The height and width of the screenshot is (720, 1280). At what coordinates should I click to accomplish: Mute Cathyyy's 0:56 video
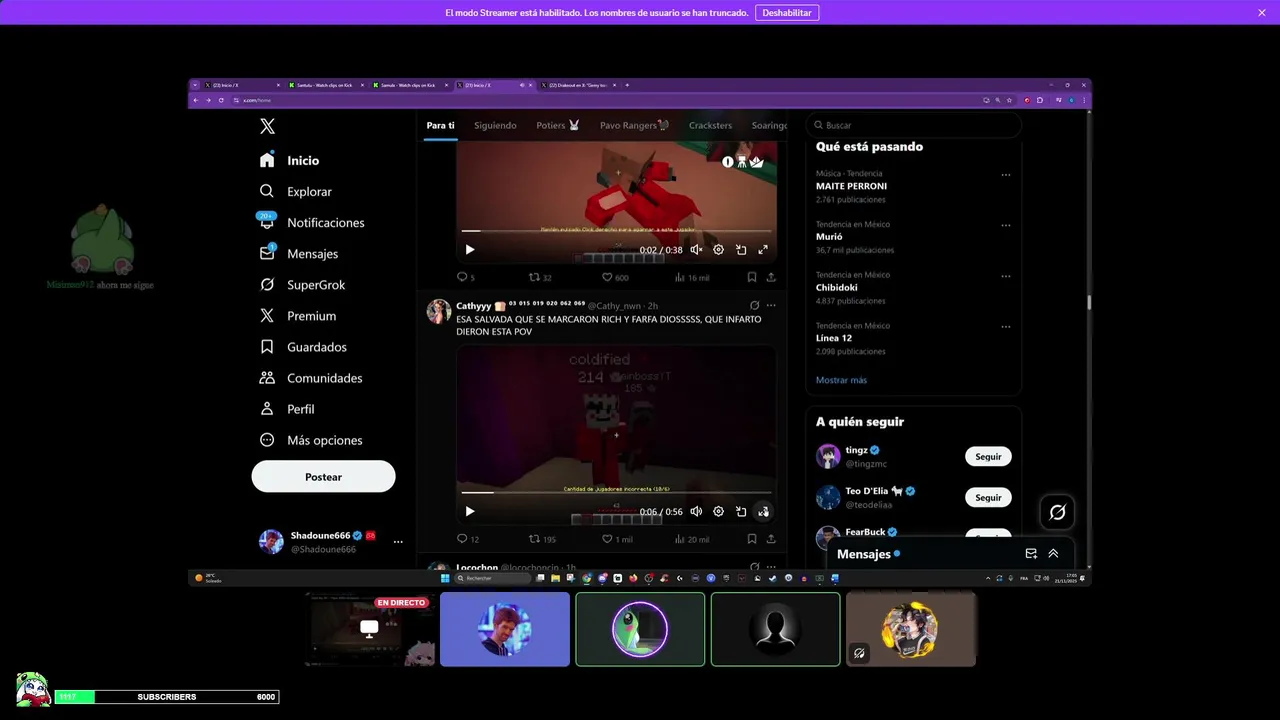(x=696, y=512)
